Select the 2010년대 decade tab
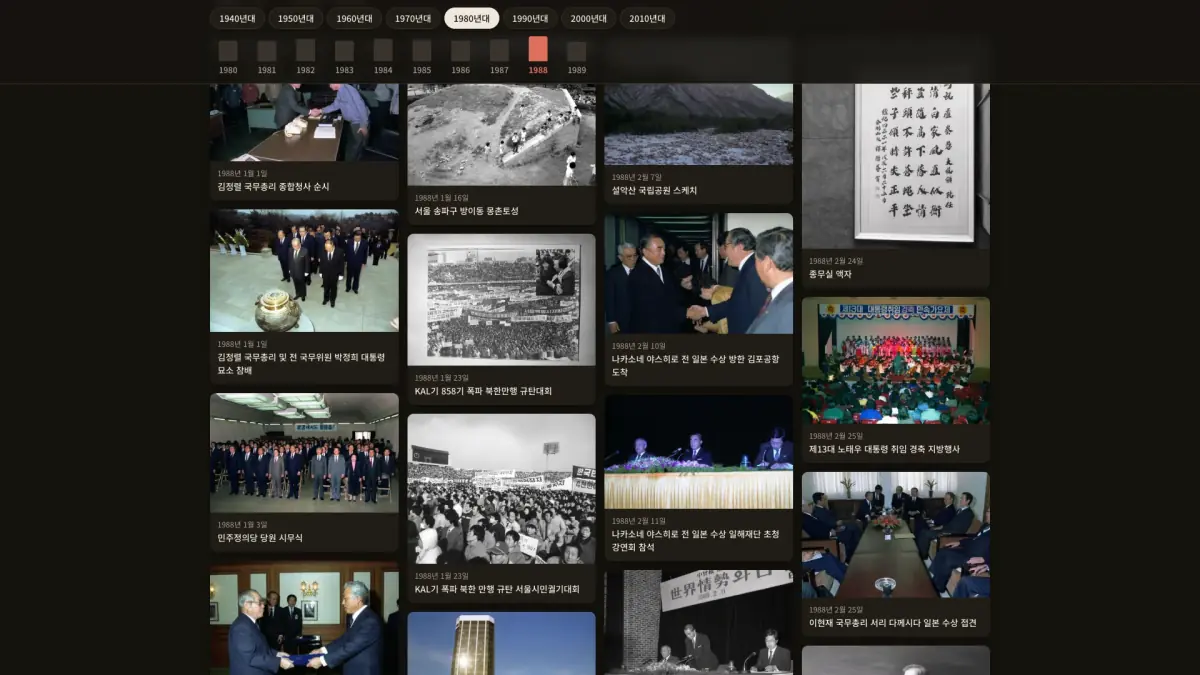Image resolution: width=1200 pixels, height=675 pixels. (x=647, y=18)
